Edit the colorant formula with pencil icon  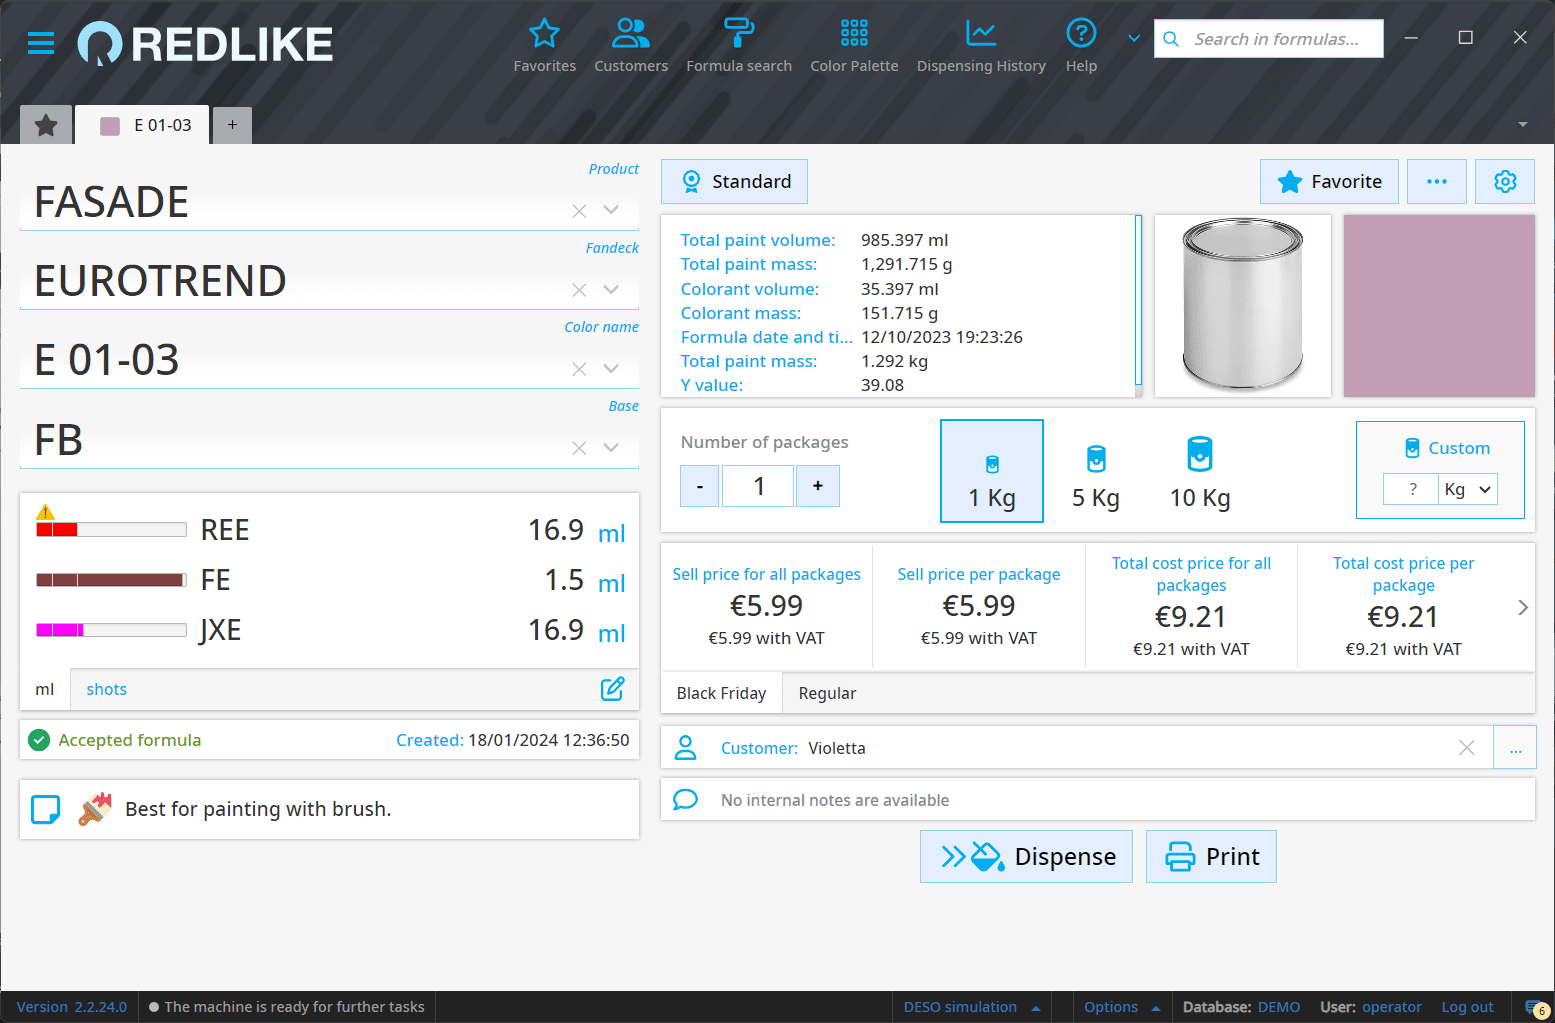612,689
